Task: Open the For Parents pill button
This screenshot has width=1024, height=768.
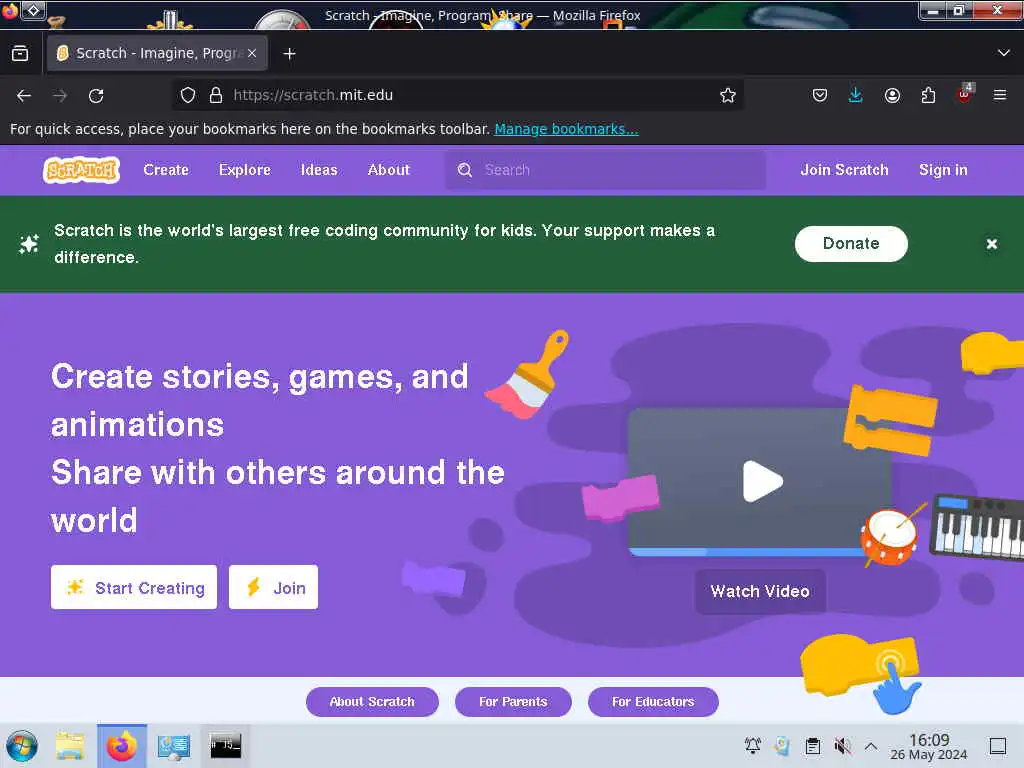Action: [513, 701]
